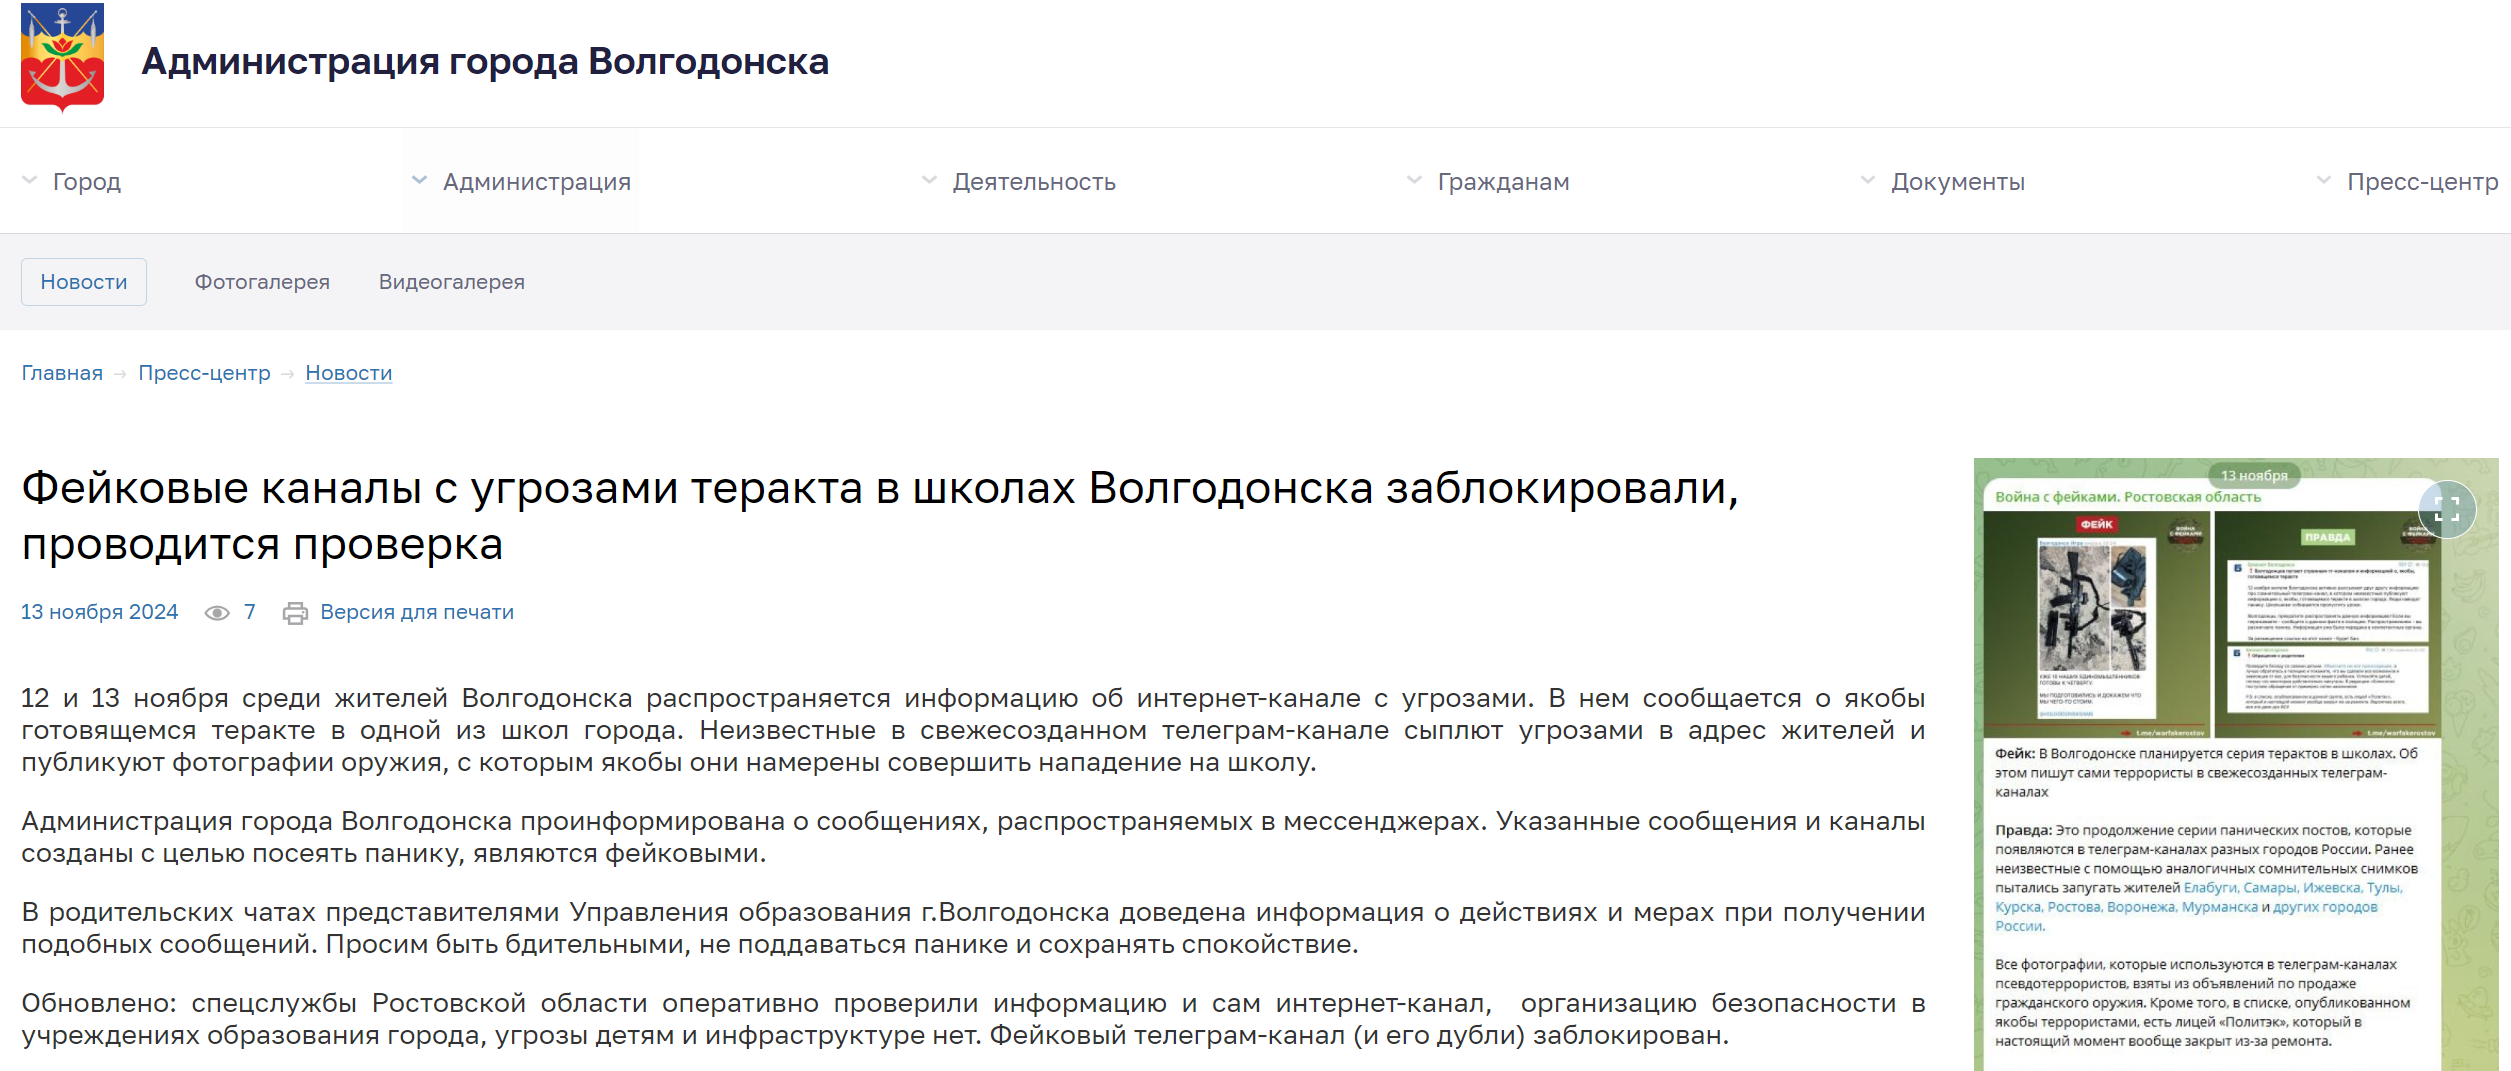
Task: Click the article headline about fake channels
Action: (880, 516)
